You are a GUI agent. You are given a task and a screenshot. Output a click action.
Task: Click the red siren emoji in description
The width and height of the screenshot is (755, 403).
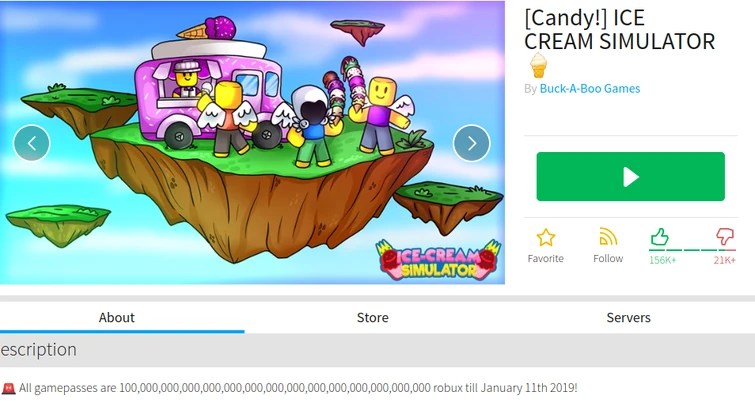[x=8, y=388]
